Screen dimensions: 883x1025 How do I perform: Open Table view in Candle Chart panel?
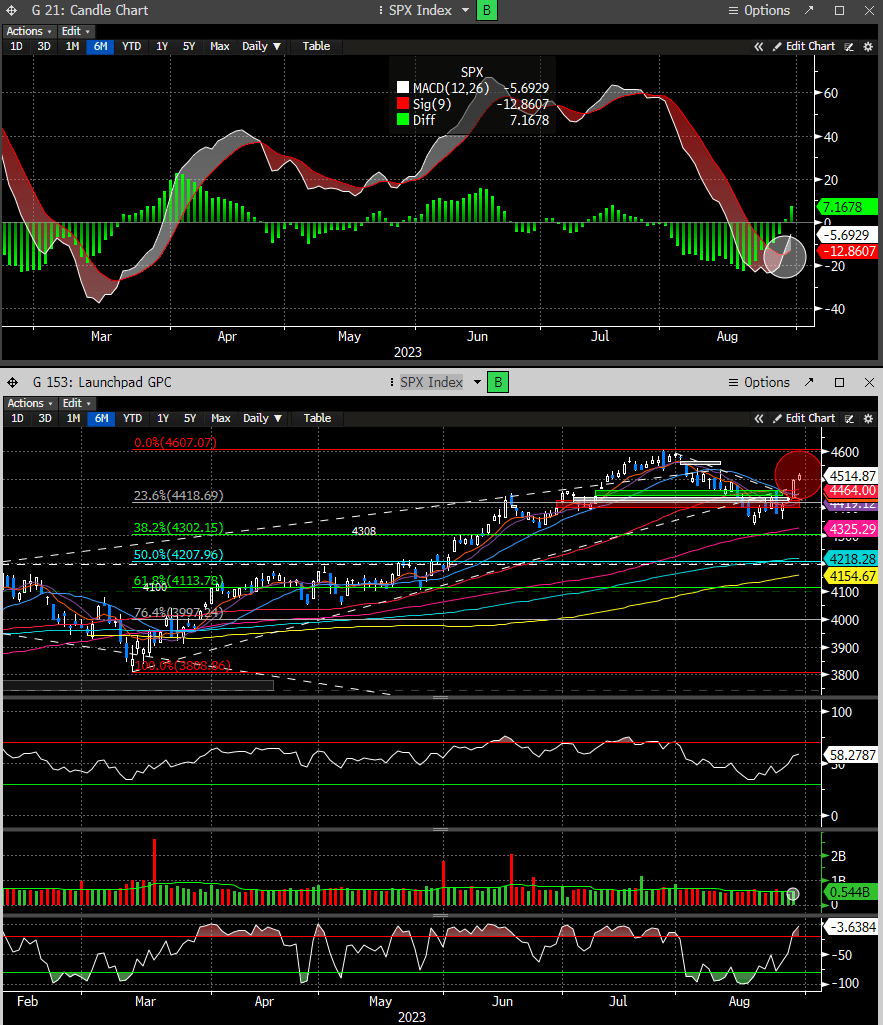pos(316,46)
